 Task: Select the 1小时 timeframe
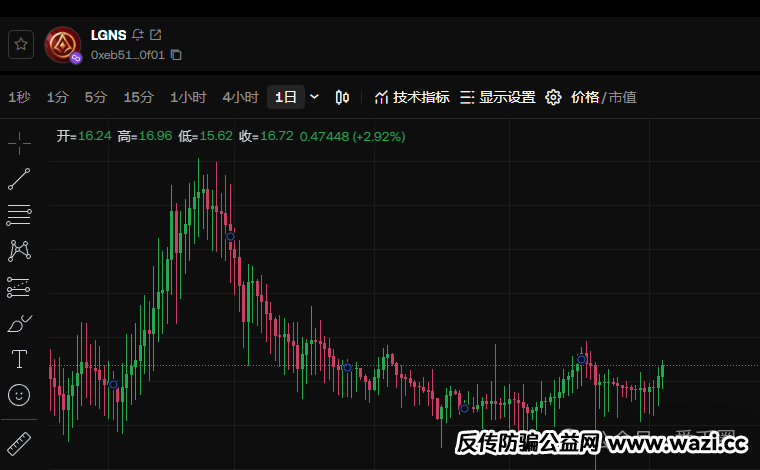coord(188,97)
